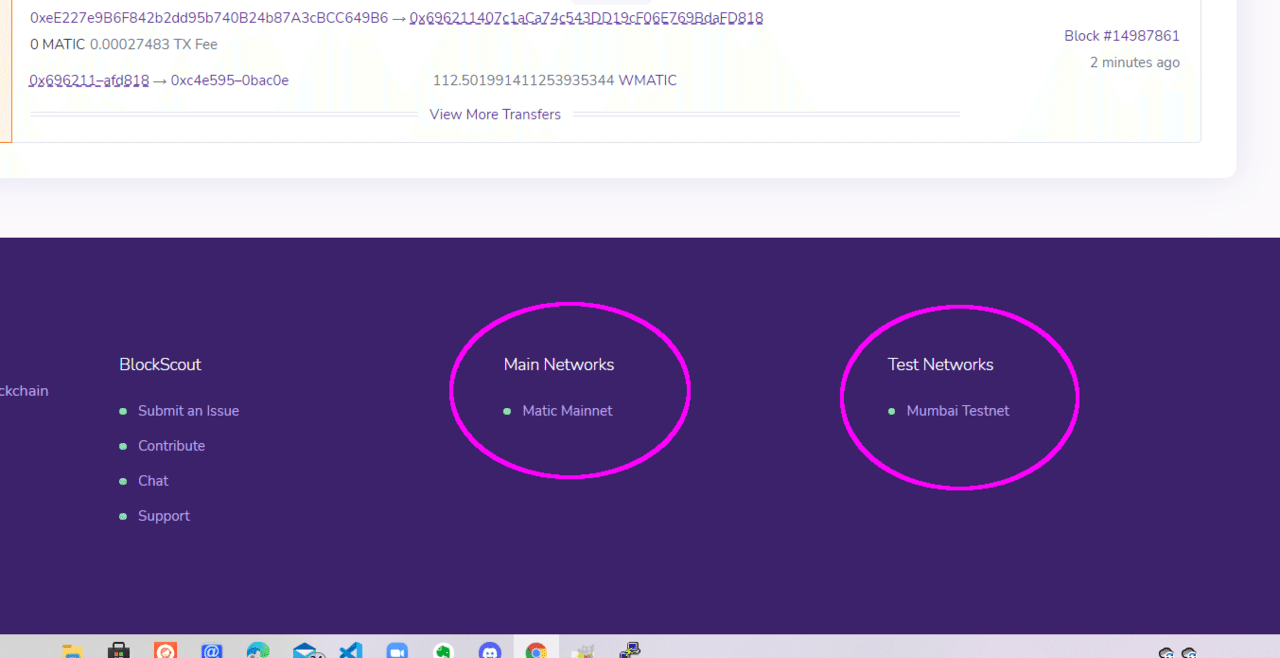Click the BlockScout footer heading

point(160,365)
